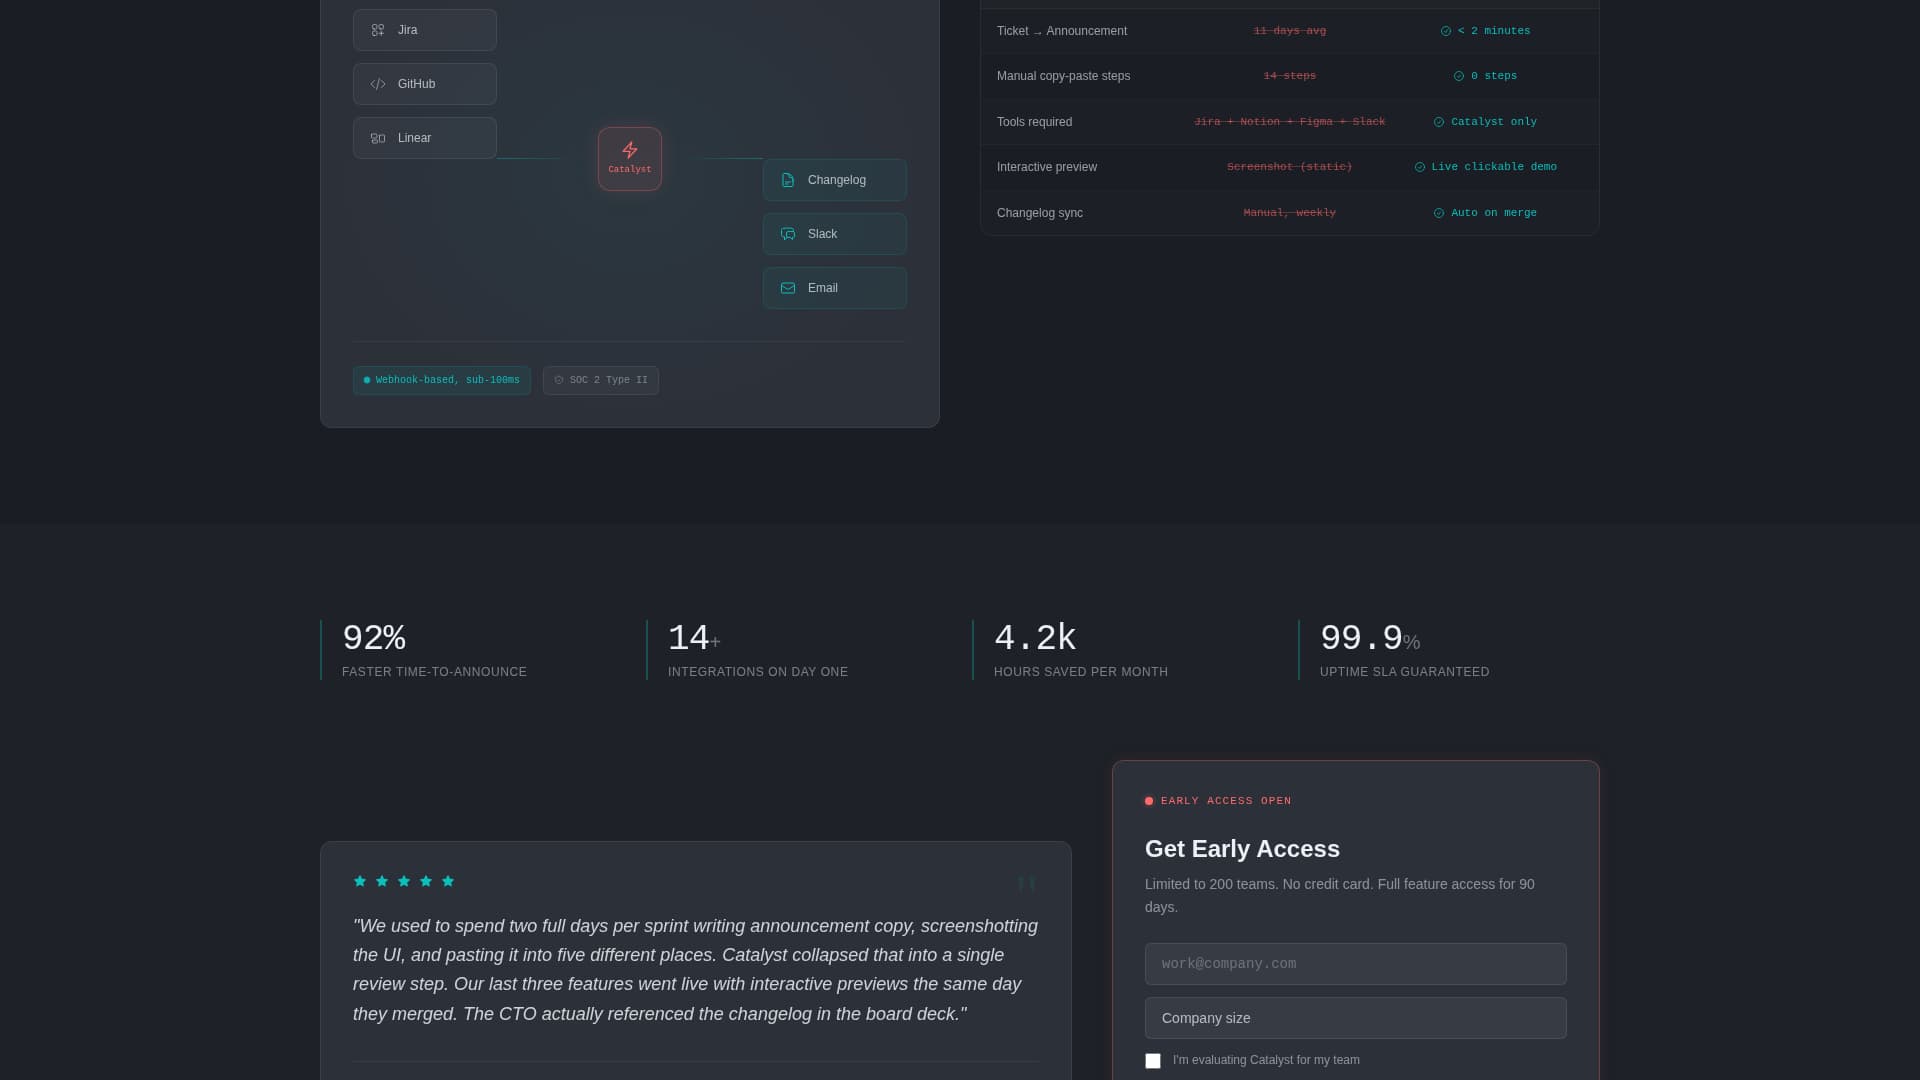1920x1080 pixels.
Task: Click struck-through 'Jira + Notion + Figma + Slack'
Action: [1290, 122]
